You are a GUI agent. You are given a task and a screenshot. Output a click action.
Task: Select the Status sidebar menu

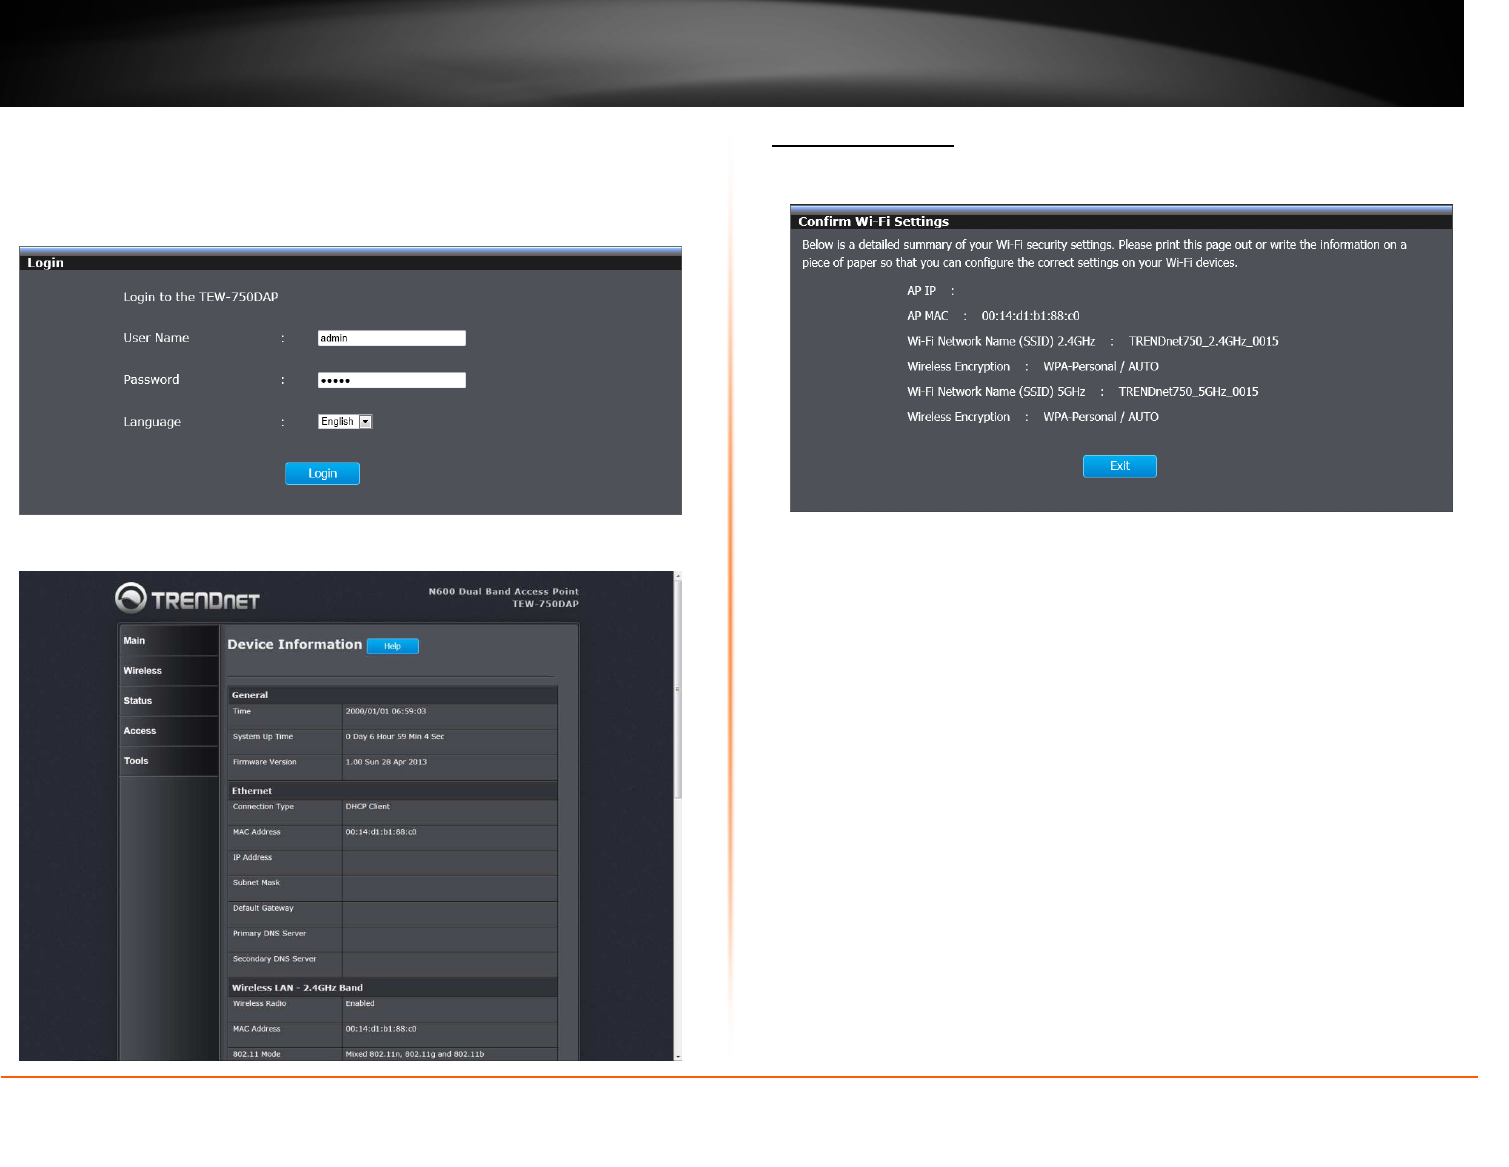168,701
